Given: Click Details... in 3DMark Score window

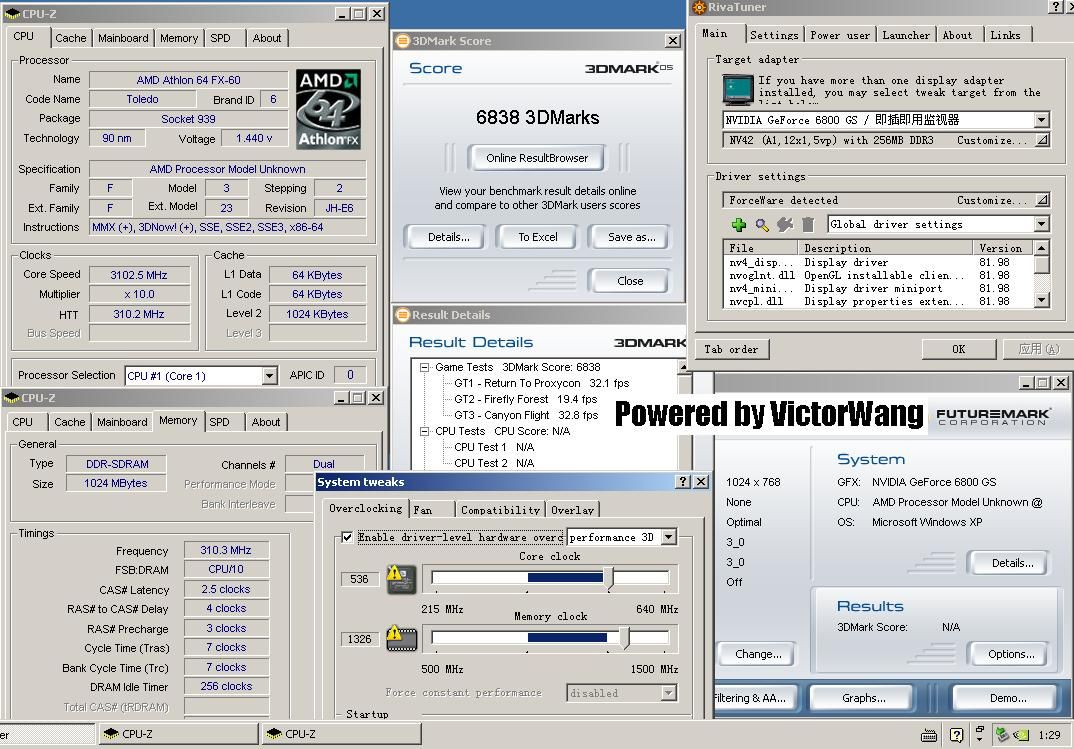Looking at the screenshot, I should [x=449, y=237].
